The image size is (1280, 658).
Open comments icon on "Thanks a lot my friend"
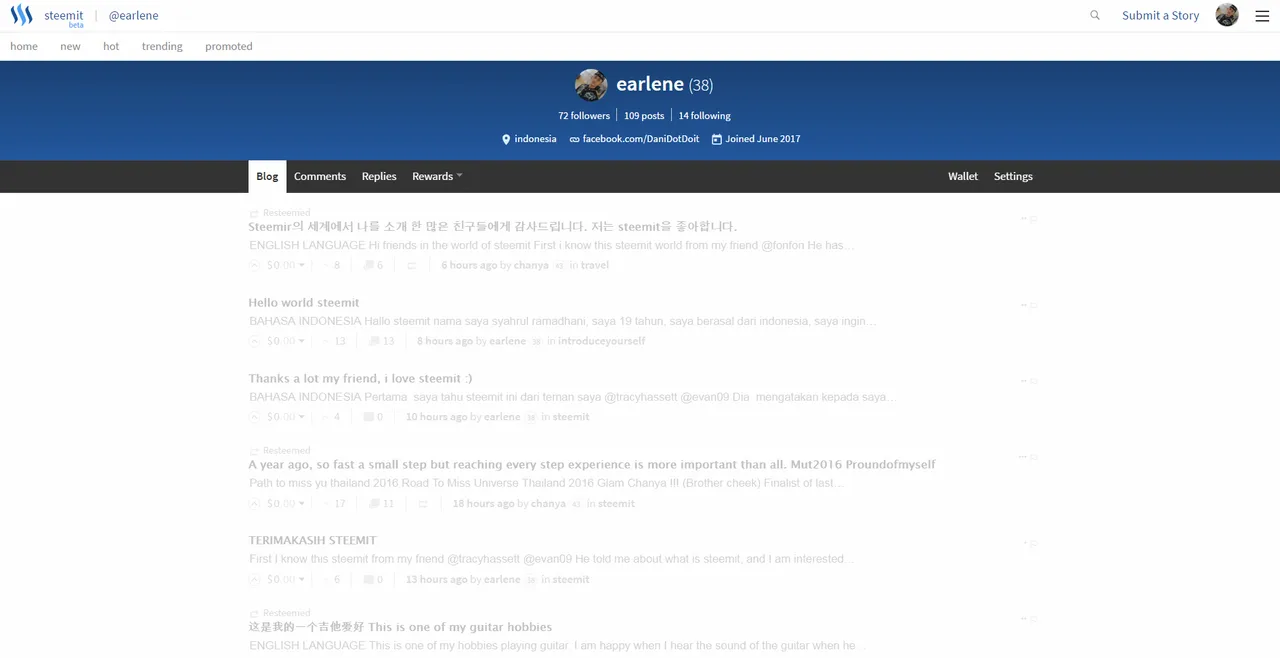point(368,417)
